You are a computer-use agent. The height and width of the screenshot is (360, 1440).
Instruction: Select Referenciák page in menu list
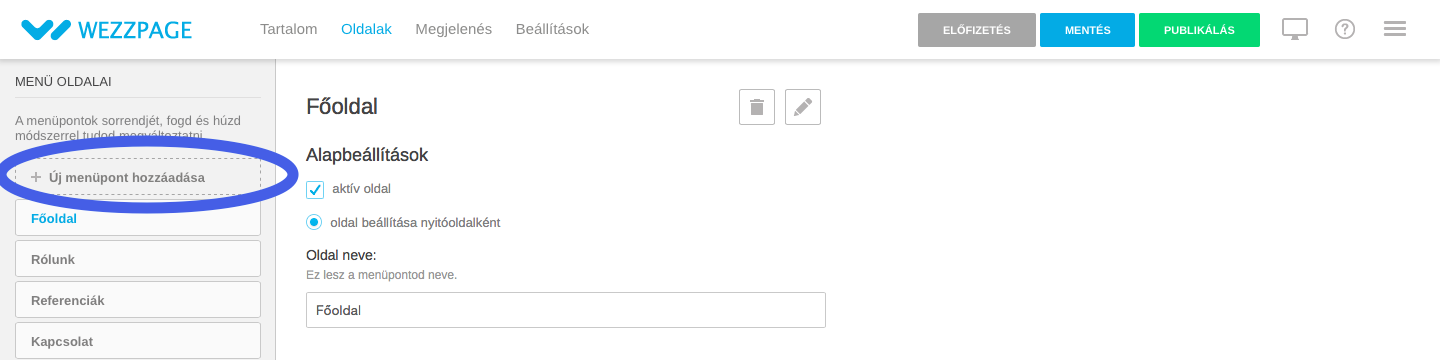(x=138, y=300)
